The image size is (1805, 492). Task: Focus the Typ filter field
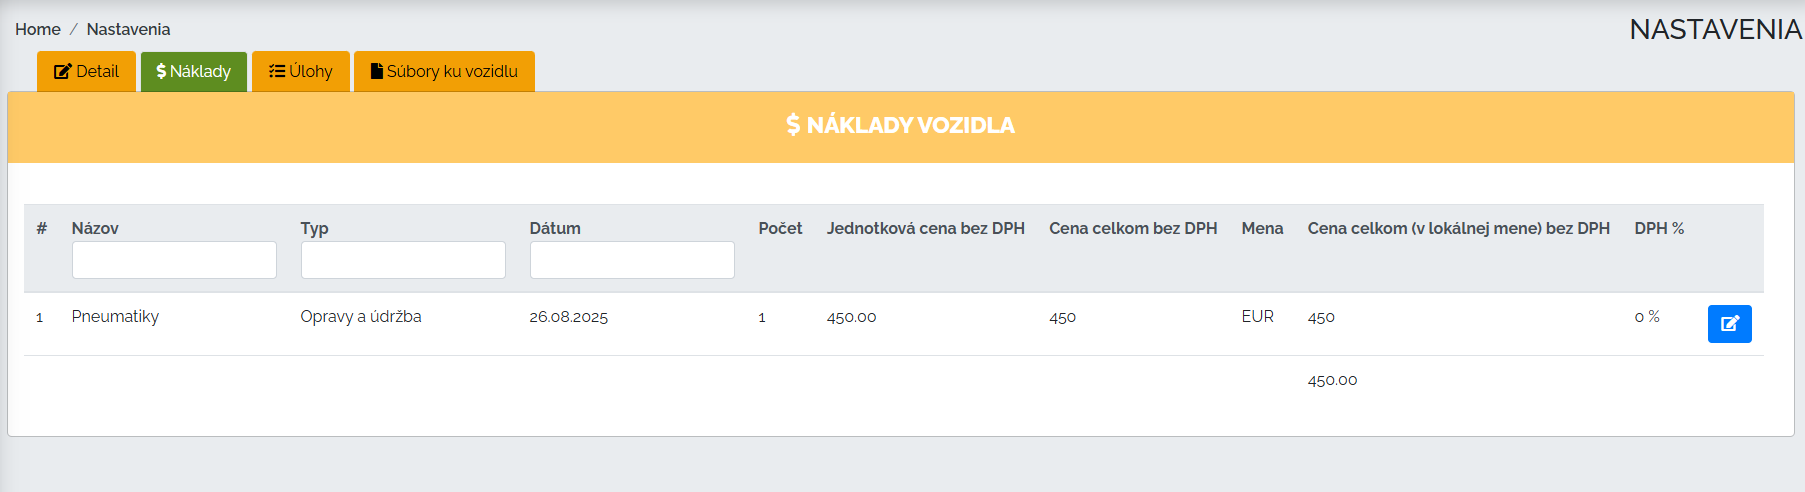click(403, 260)
